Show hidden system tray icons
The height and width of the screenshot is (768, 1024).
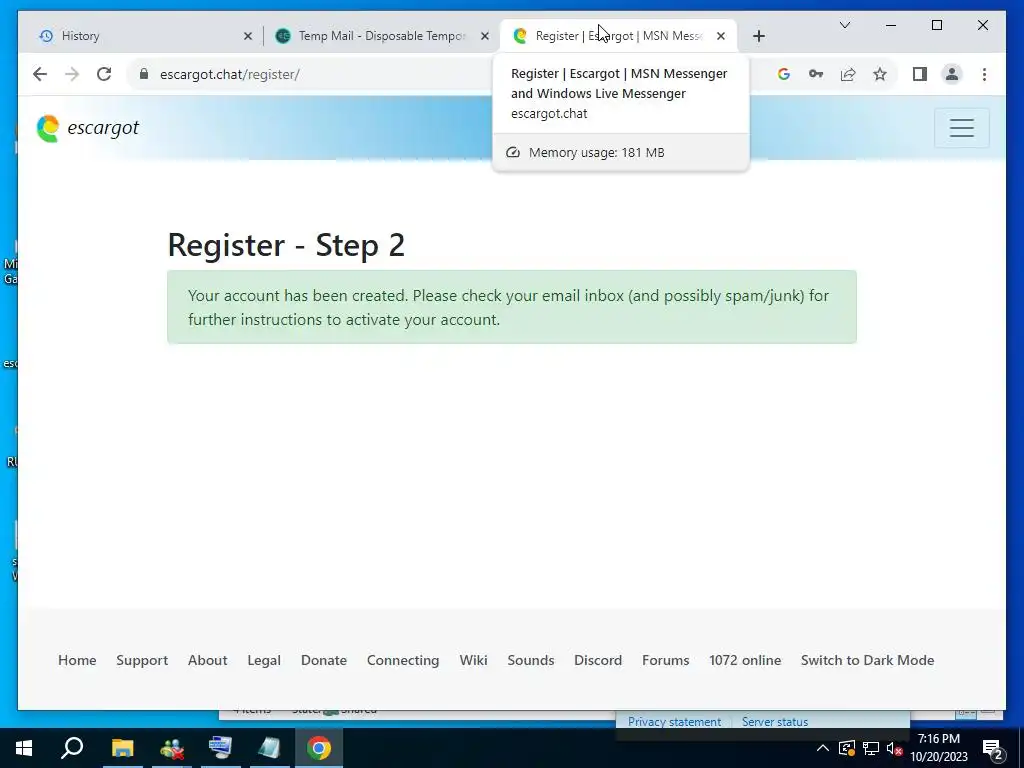pos(823,748)
